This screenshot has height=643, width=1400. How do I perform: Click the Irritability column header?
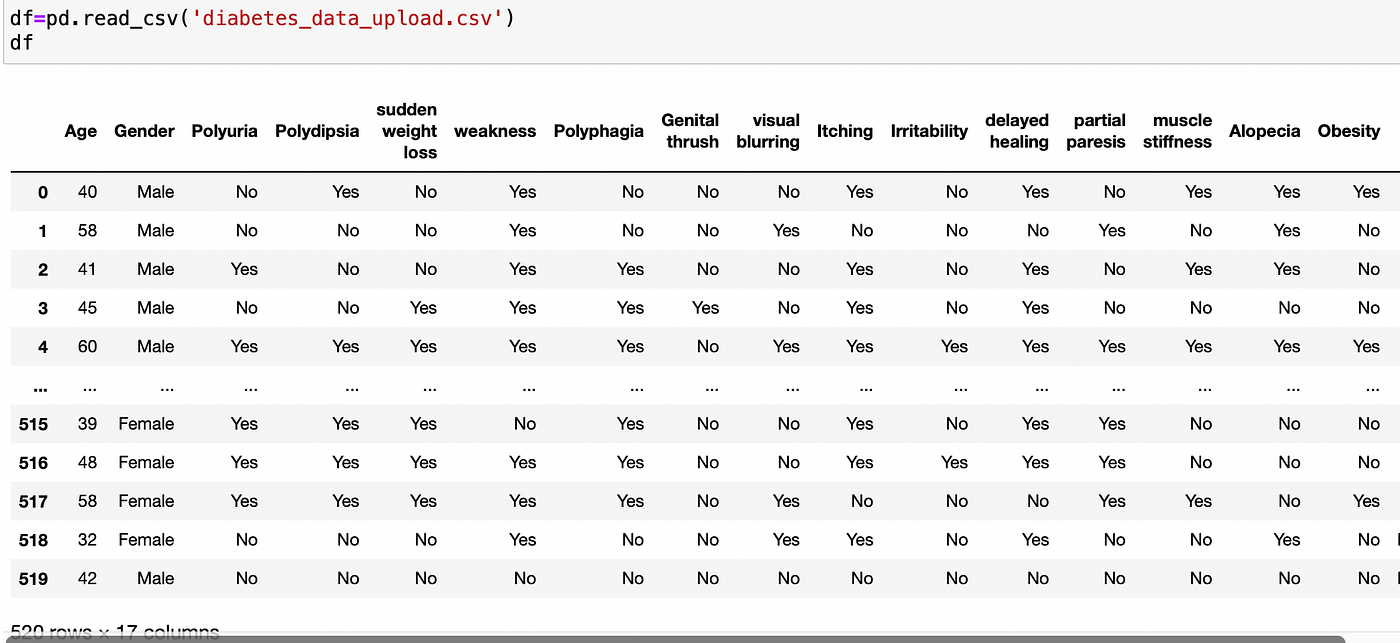pyautogui.click(x=929, y=131)
